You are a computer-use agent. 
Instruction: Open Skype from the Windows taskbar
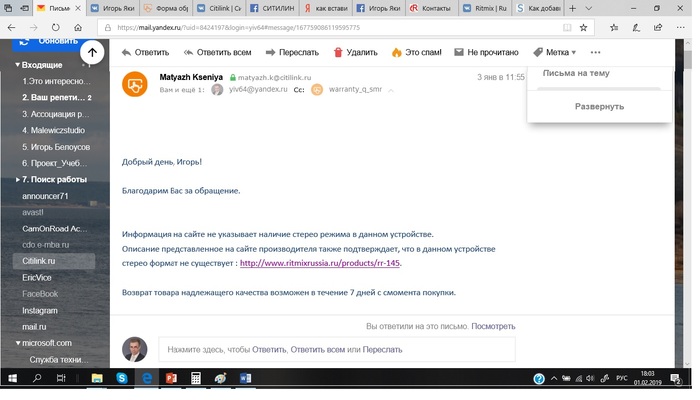point(121,379)
